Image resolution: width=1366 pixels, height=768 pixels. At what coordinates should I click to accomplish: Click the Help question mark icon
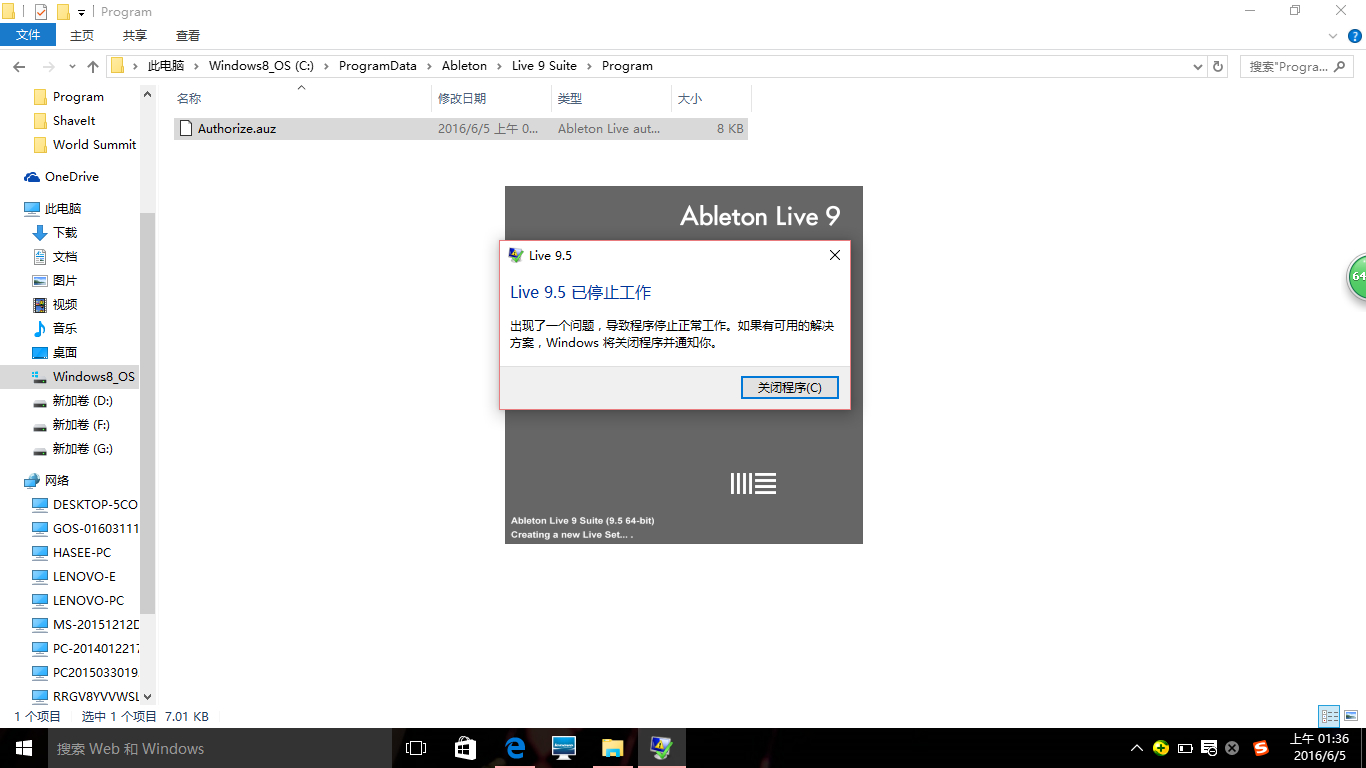click(1355, 36)
